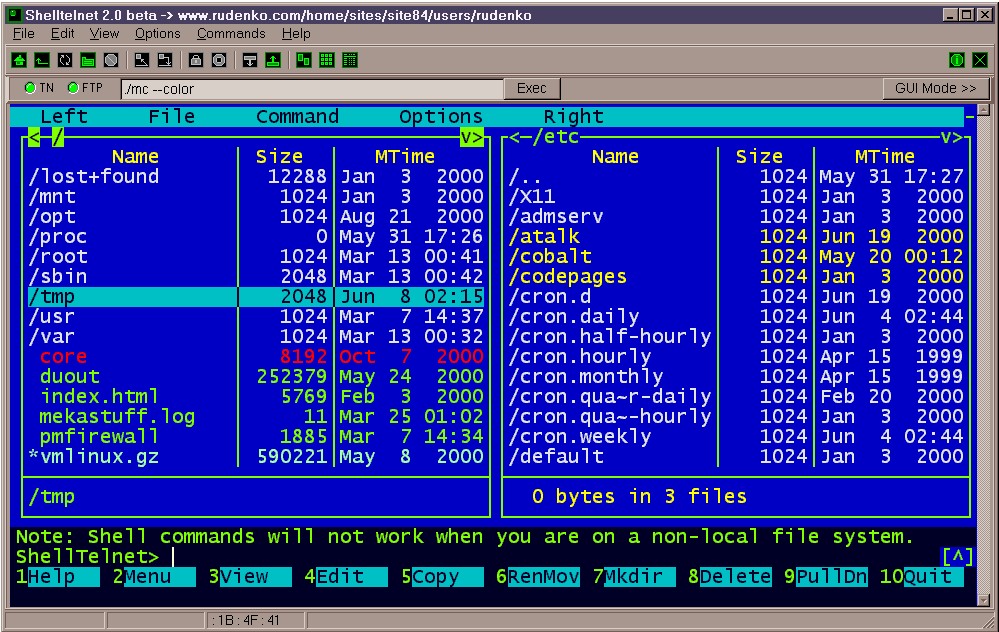Open the Help menu
This screenshot has width=999, height=632.
pyautogui.click(x=296, y=34)
